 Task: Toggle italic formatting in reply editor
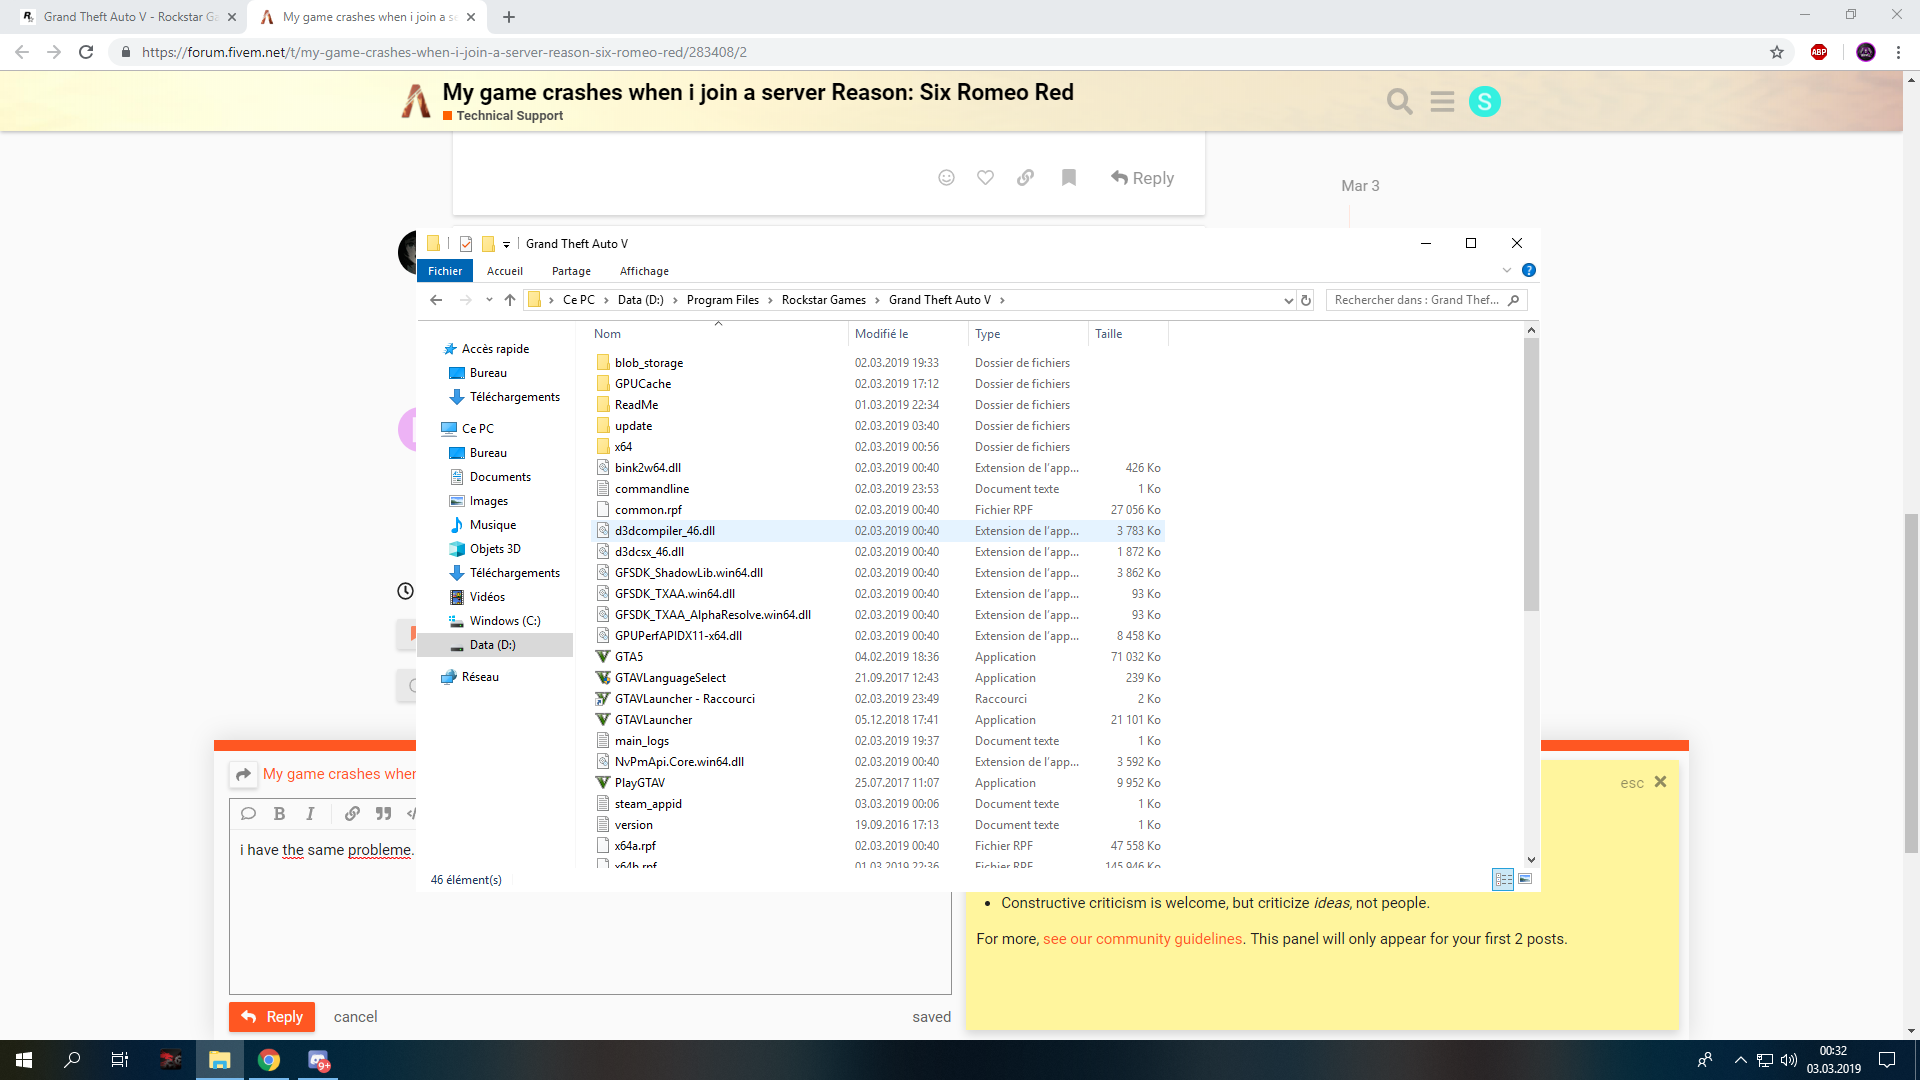pyautogui.click(x=310, y=813)
